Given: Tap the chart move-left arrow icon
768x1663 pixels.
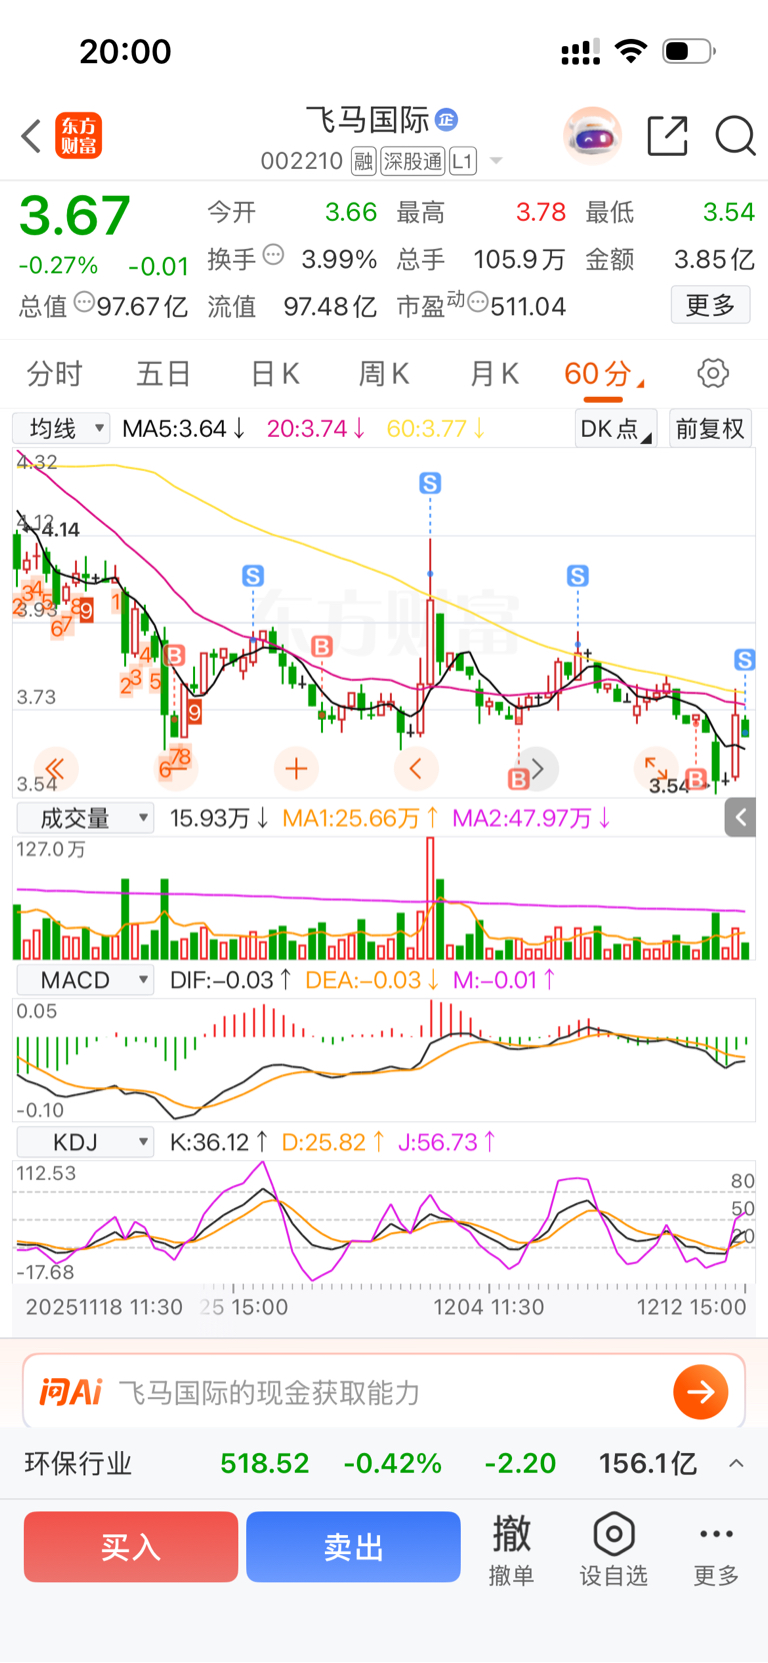Looking at the screenshot, I should tap(416, 769).
